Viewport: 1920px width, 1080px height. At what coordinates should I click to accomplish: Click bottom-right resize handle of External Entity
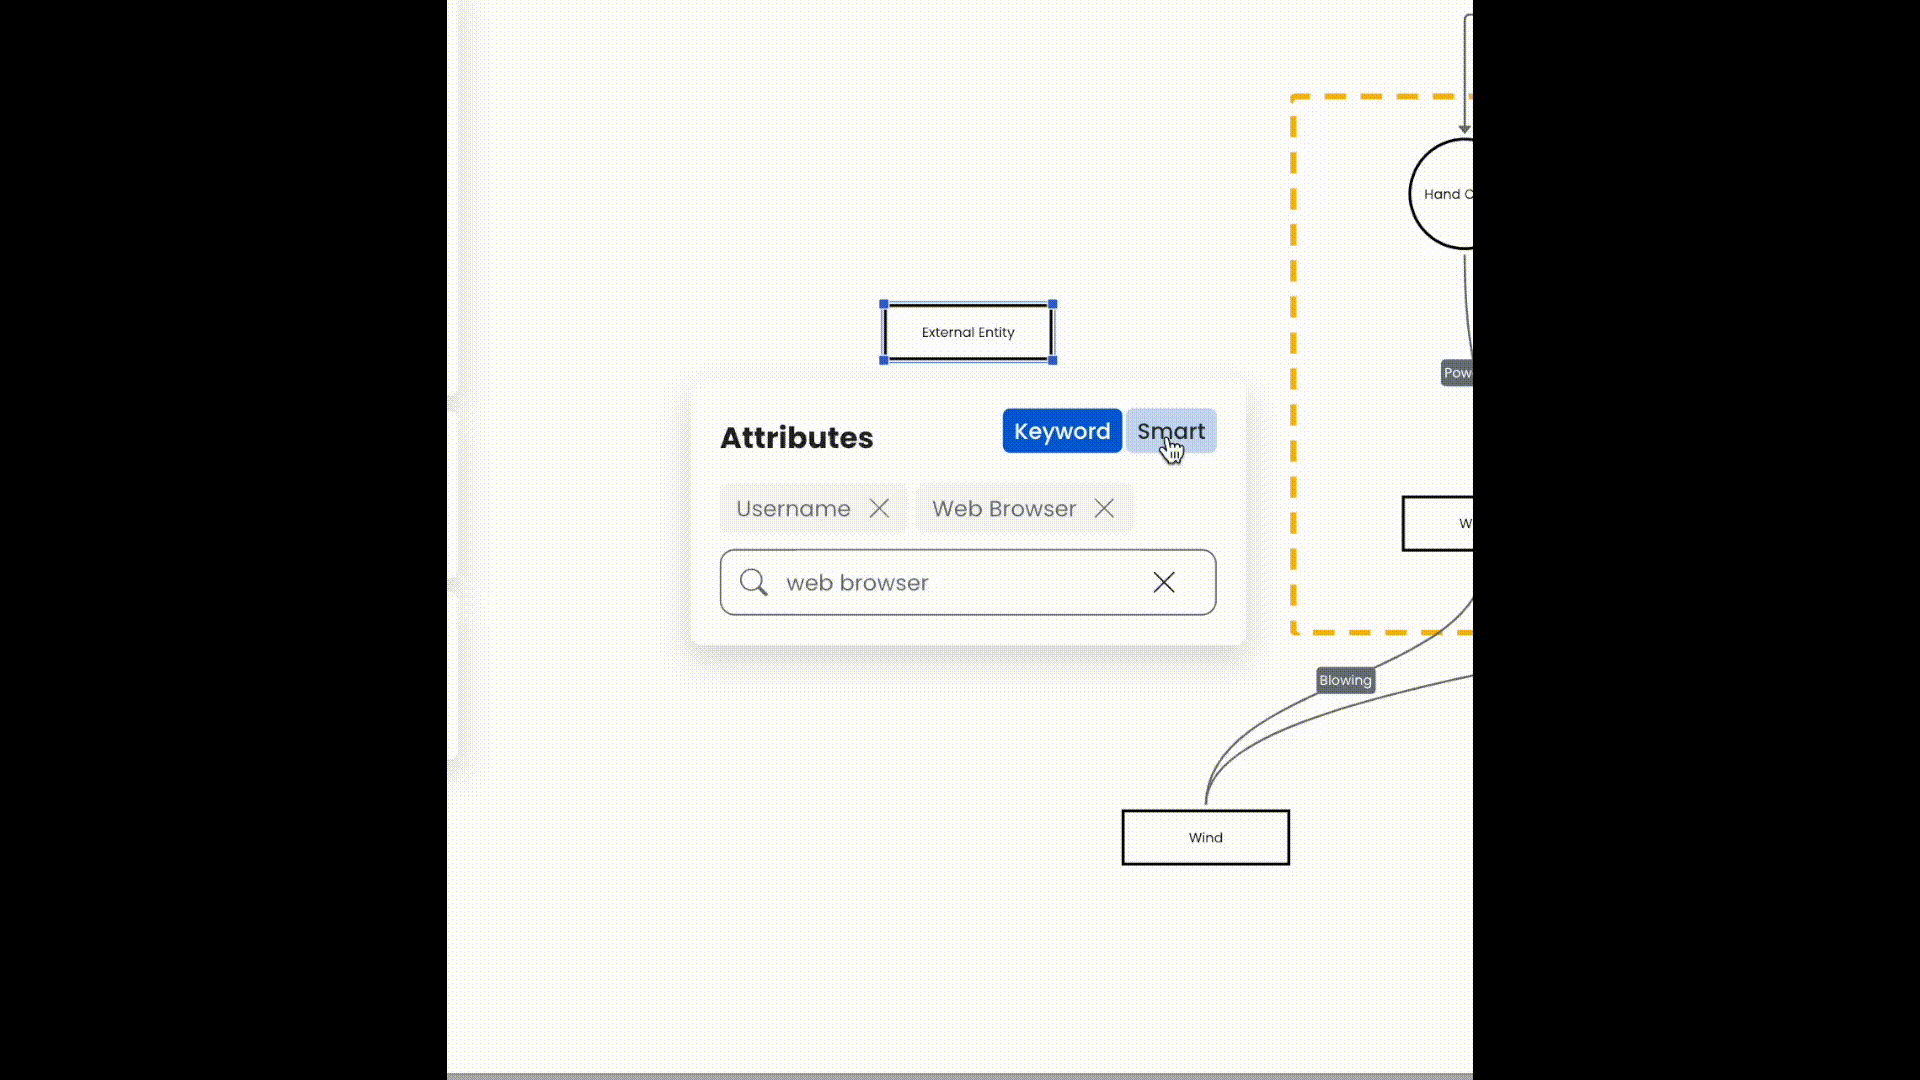(x=1052, y=360)
